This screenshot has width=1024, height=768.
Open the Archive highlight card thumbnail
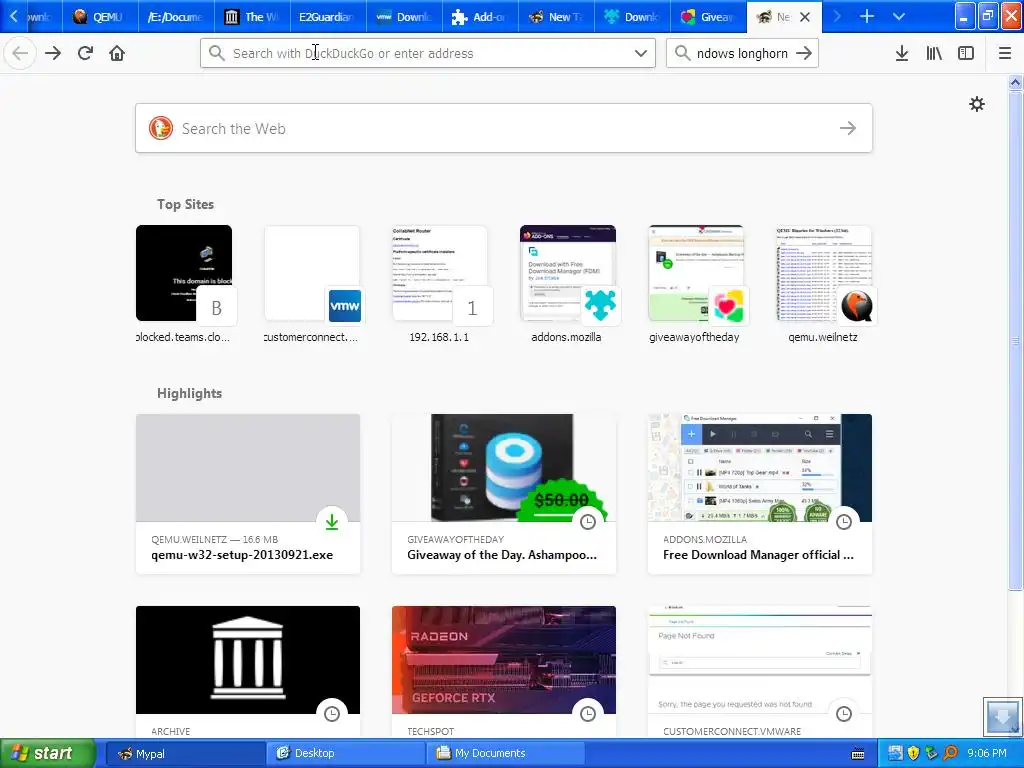248,660
